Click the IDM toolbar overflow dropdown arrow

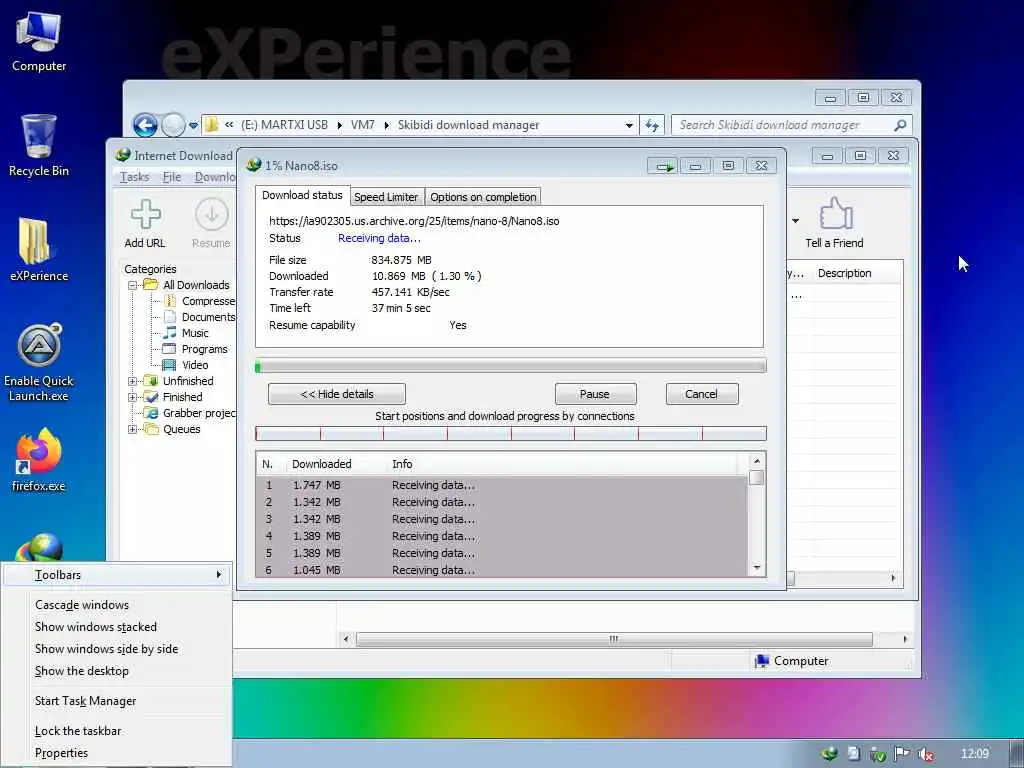(x=795, y=221)
